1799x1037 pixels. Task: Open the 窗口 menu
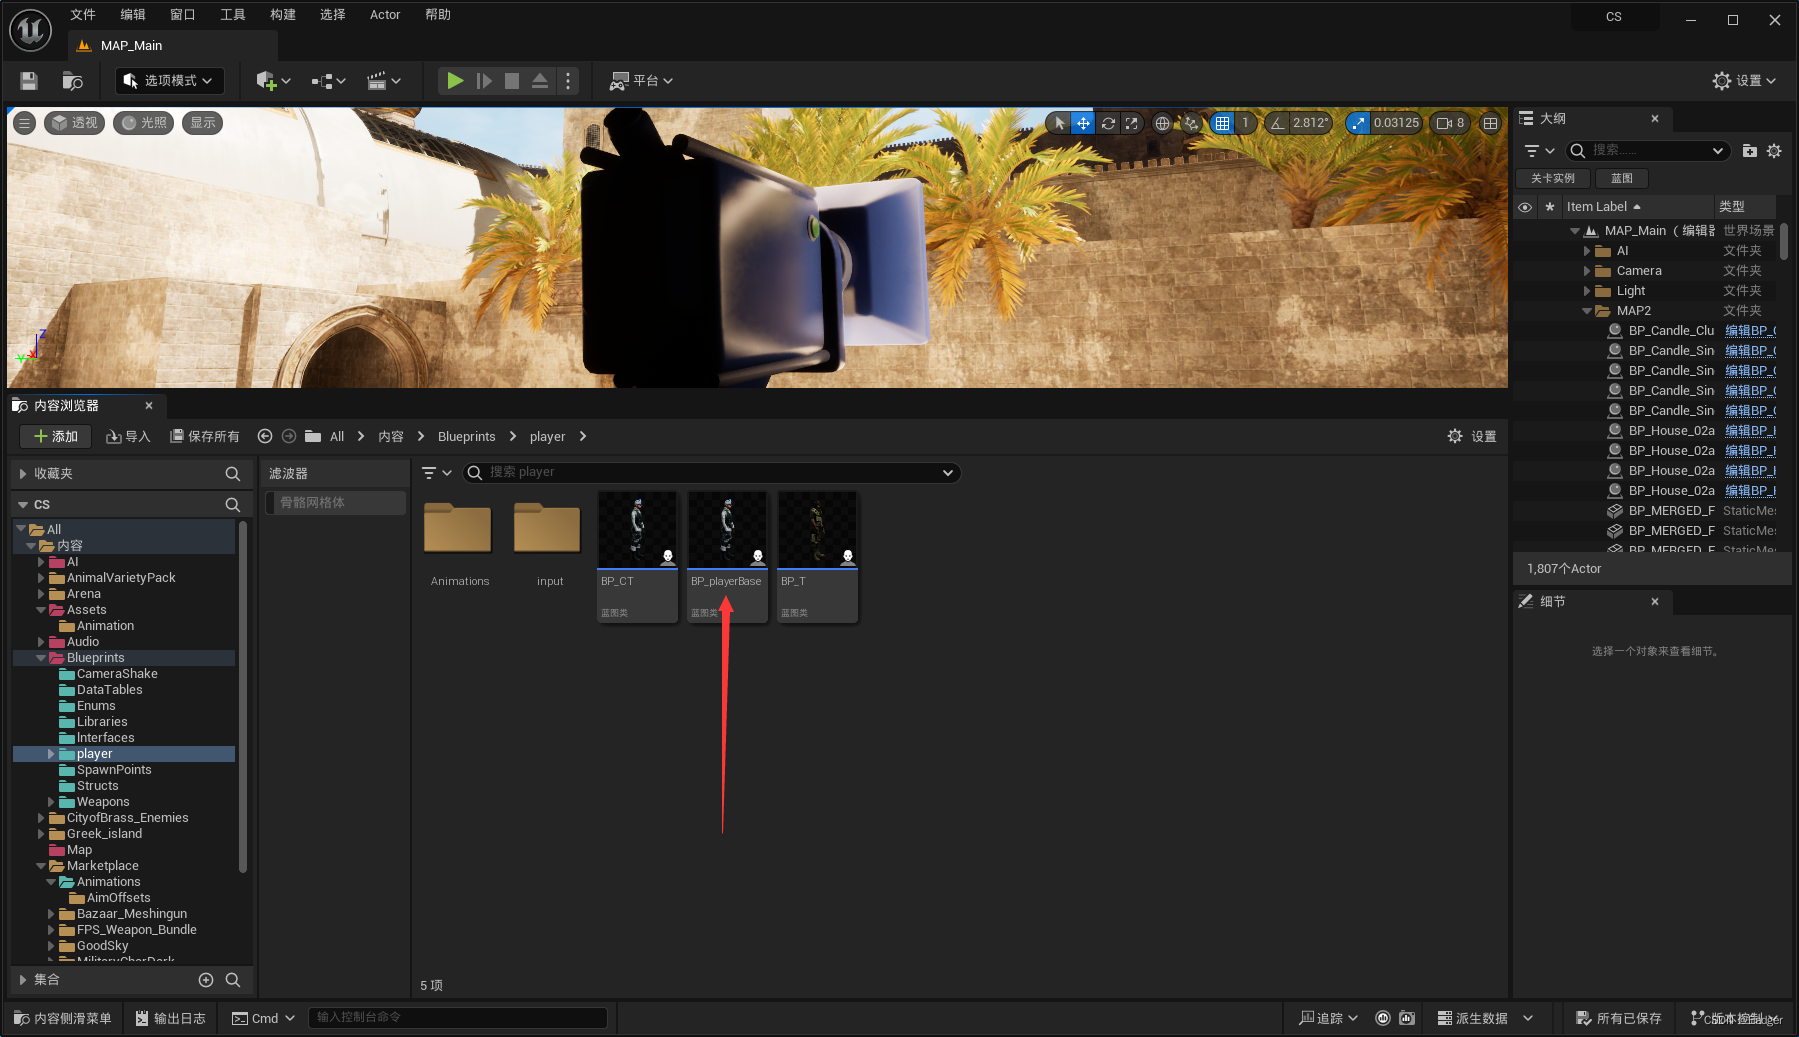(183, 15)
